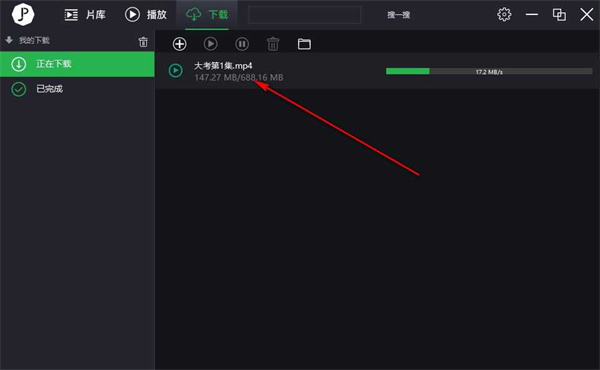The image size is (600, 370).
Task: Open the download folder icon
Action: tap(304, 44)
